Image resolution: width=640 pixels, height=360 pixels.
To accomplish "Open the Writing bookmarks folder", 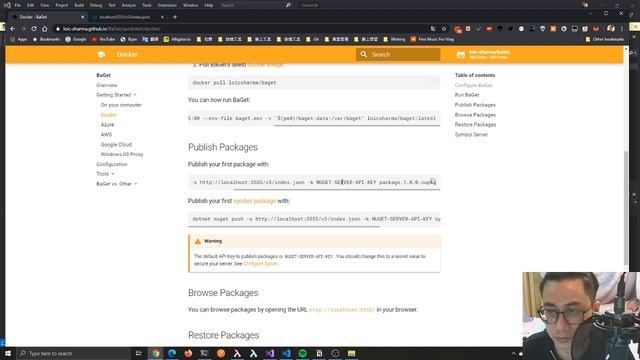I will click(x=394, y=39).
